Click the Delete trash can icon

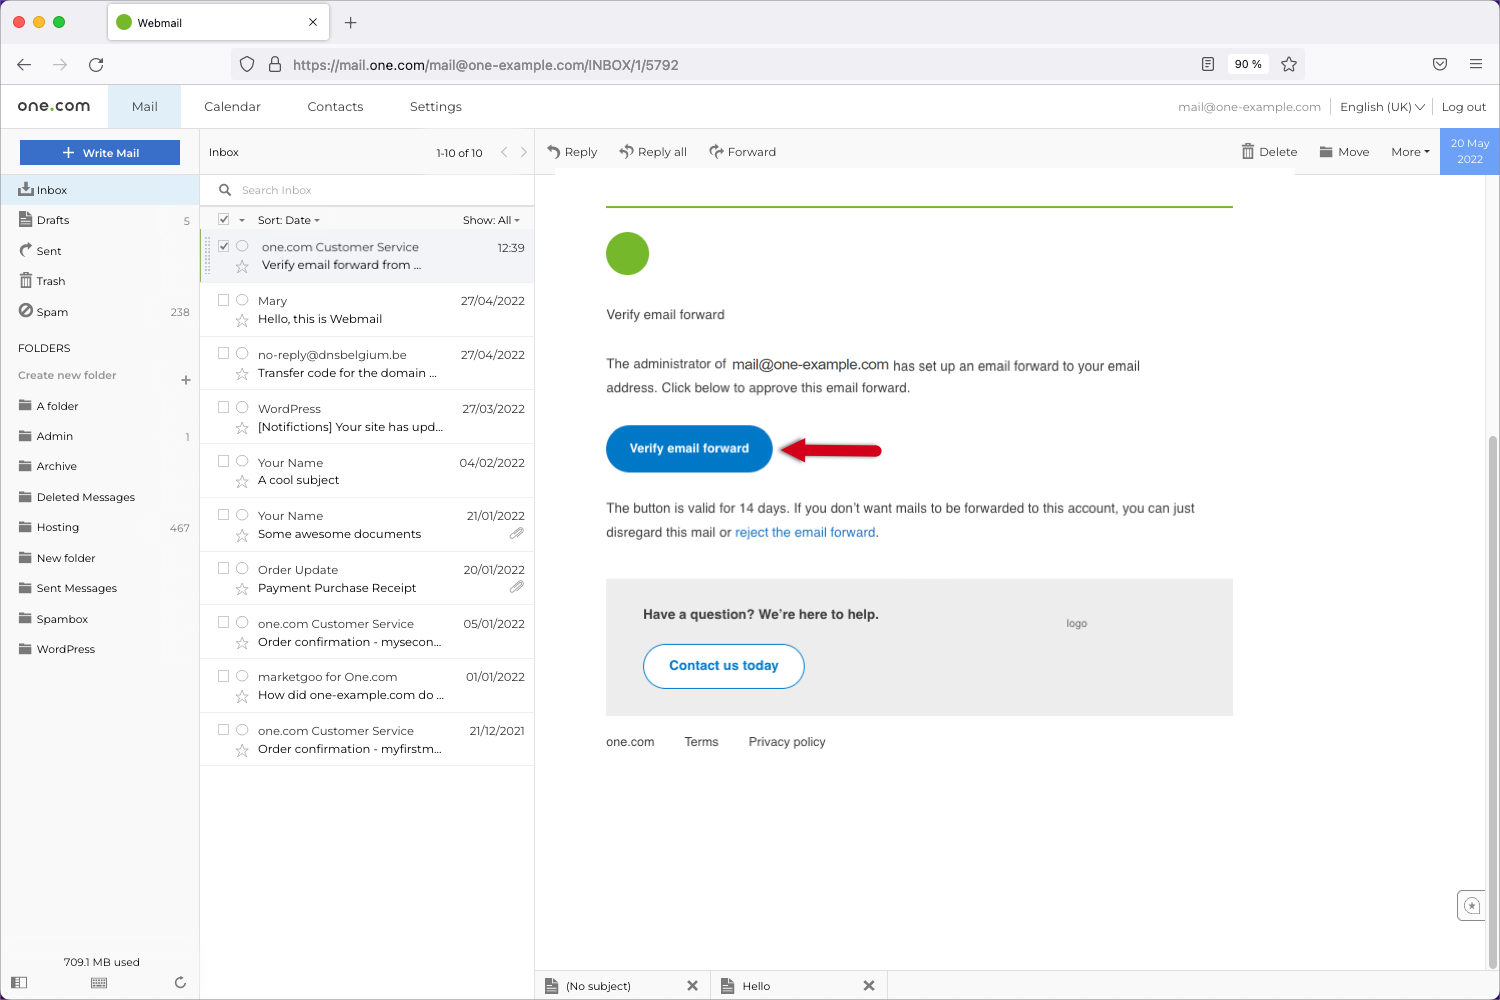pos(1247,152)
